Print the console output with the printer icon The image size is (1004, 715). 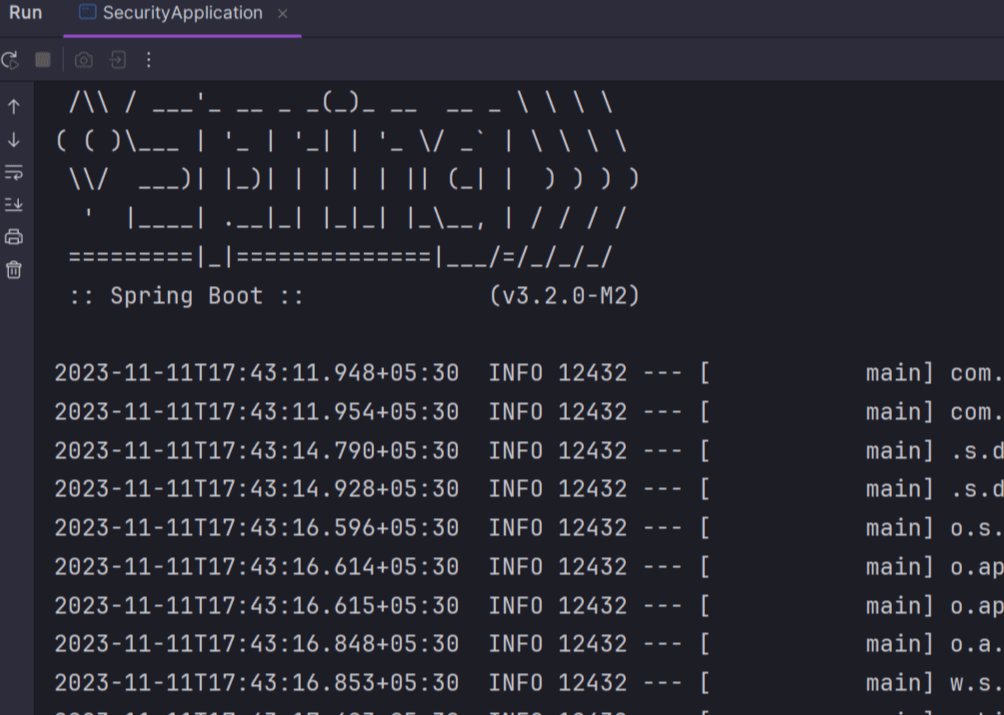14,237
